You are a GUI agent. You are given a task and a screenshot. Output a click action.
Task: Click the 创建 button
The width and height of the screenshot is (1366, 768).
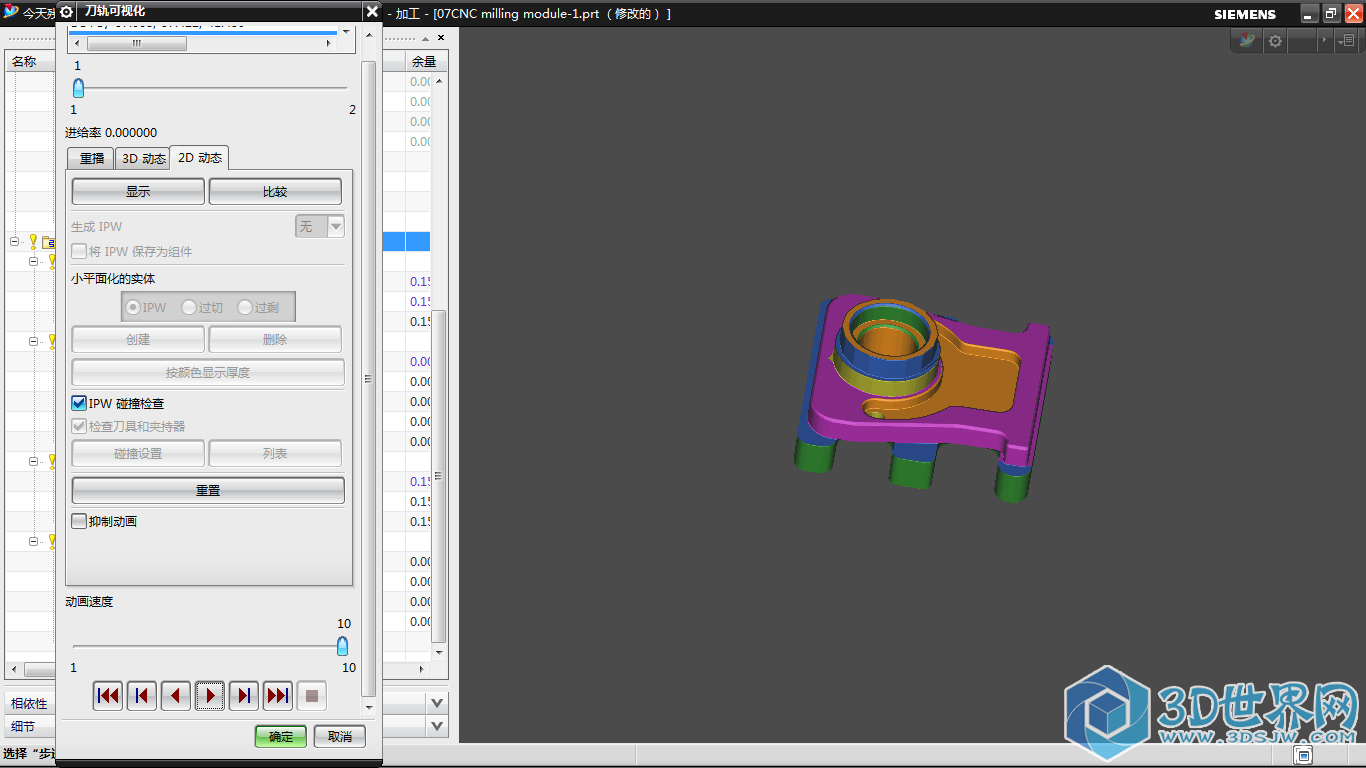pyautogui.click(x=138, y=339)
